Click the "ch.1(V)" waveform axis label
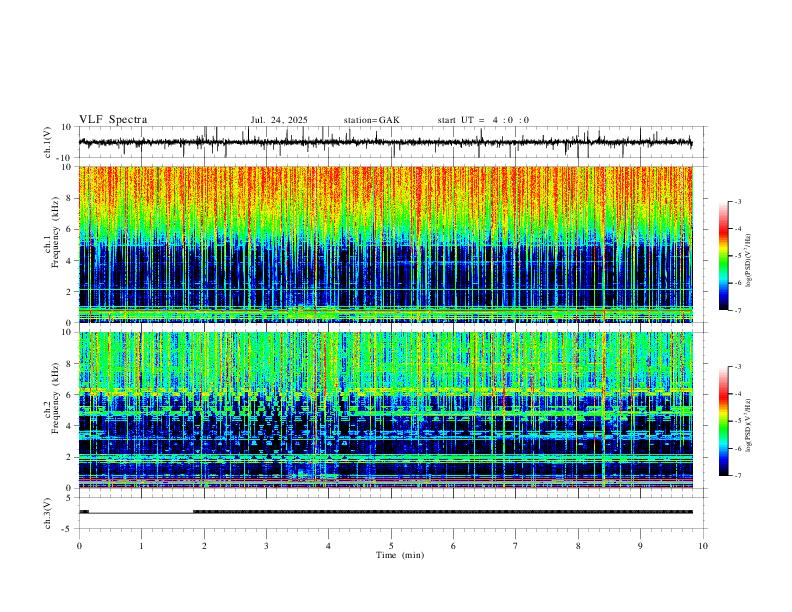The image size is (792, 612). pyautogui.click(x=48, y=142)
